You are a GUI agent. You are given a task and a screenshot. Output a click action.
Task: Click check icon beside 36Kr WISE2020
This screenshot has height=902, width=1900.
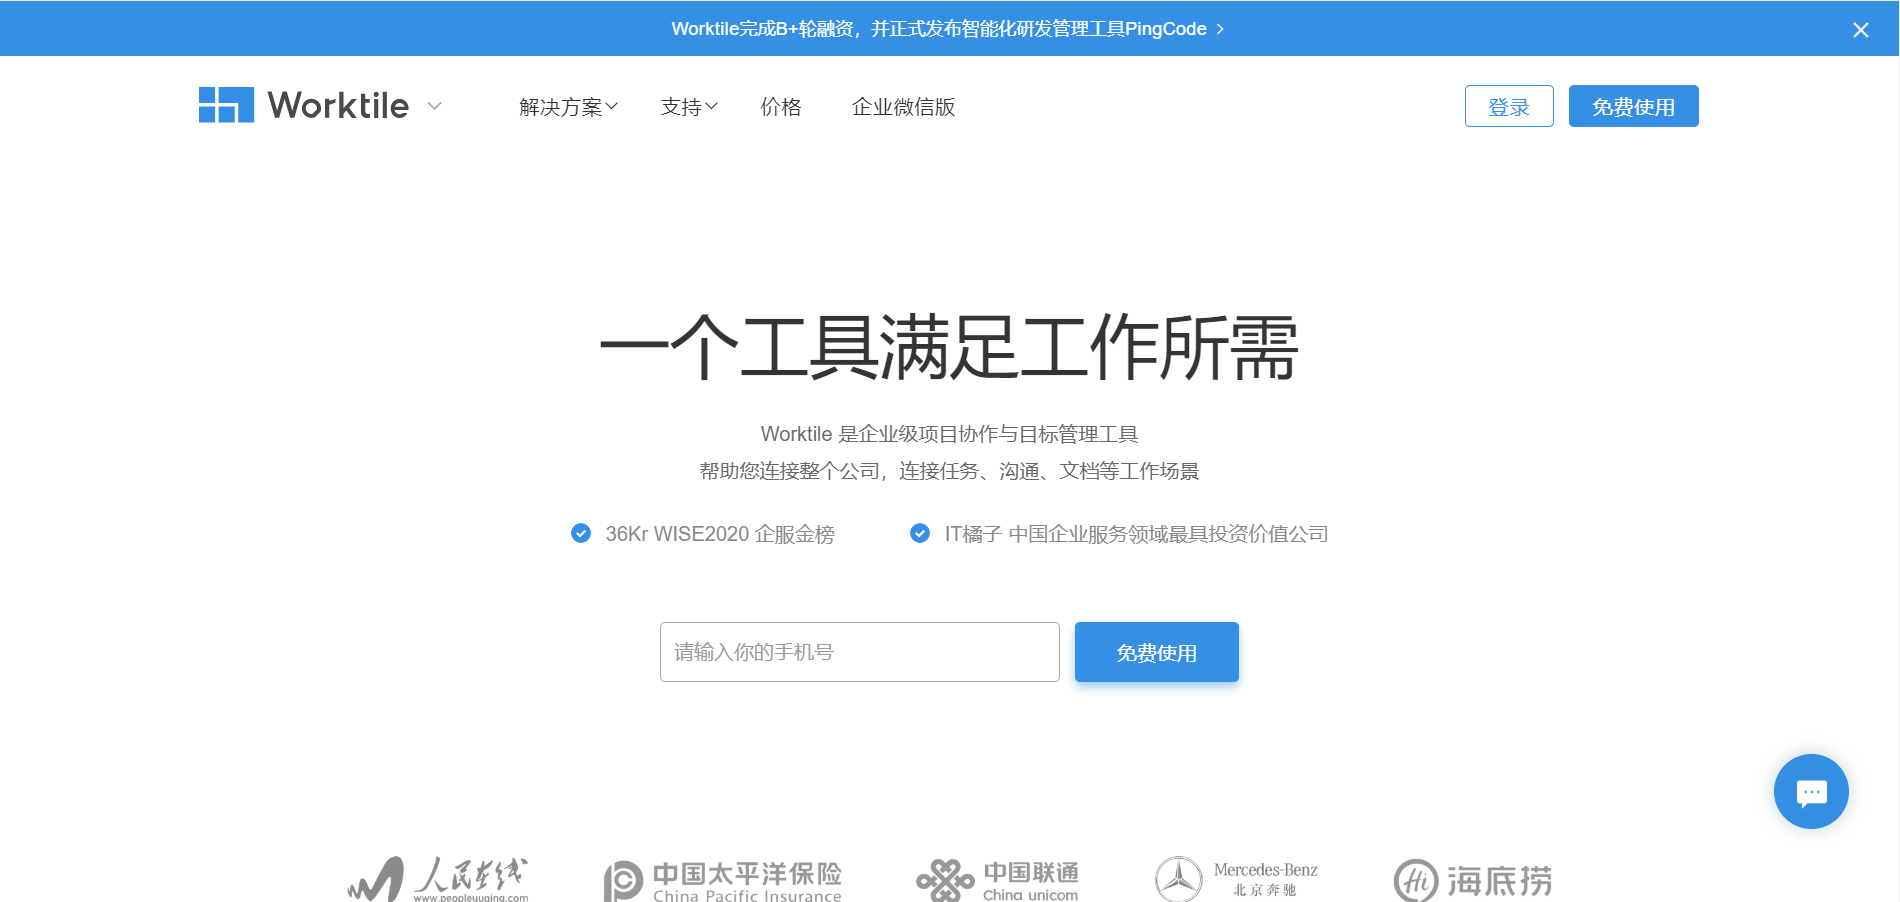point(581,533)
